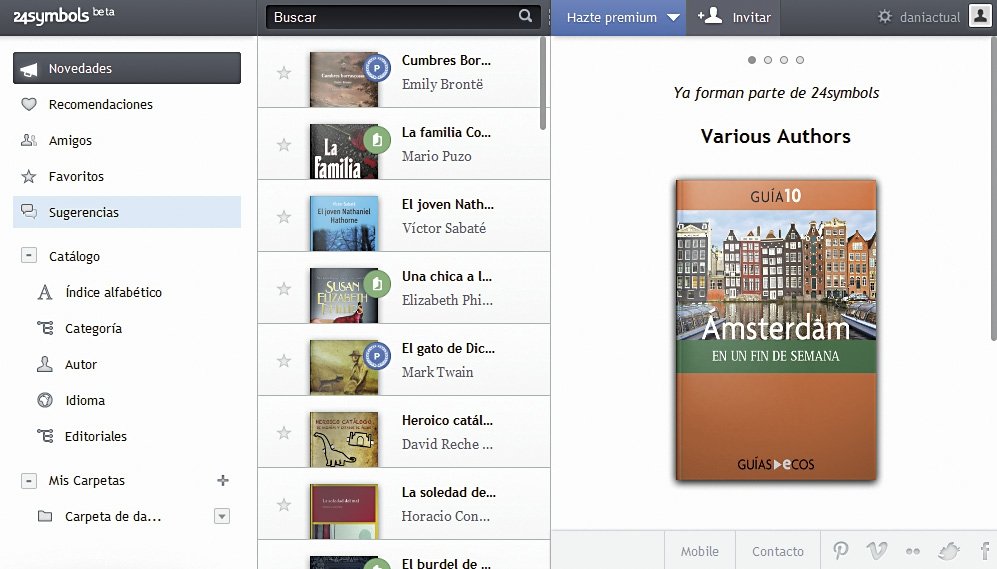Select author Emily Brontë
The height and width of the screenshot is (569, 997).
click(x=443, y=84)
